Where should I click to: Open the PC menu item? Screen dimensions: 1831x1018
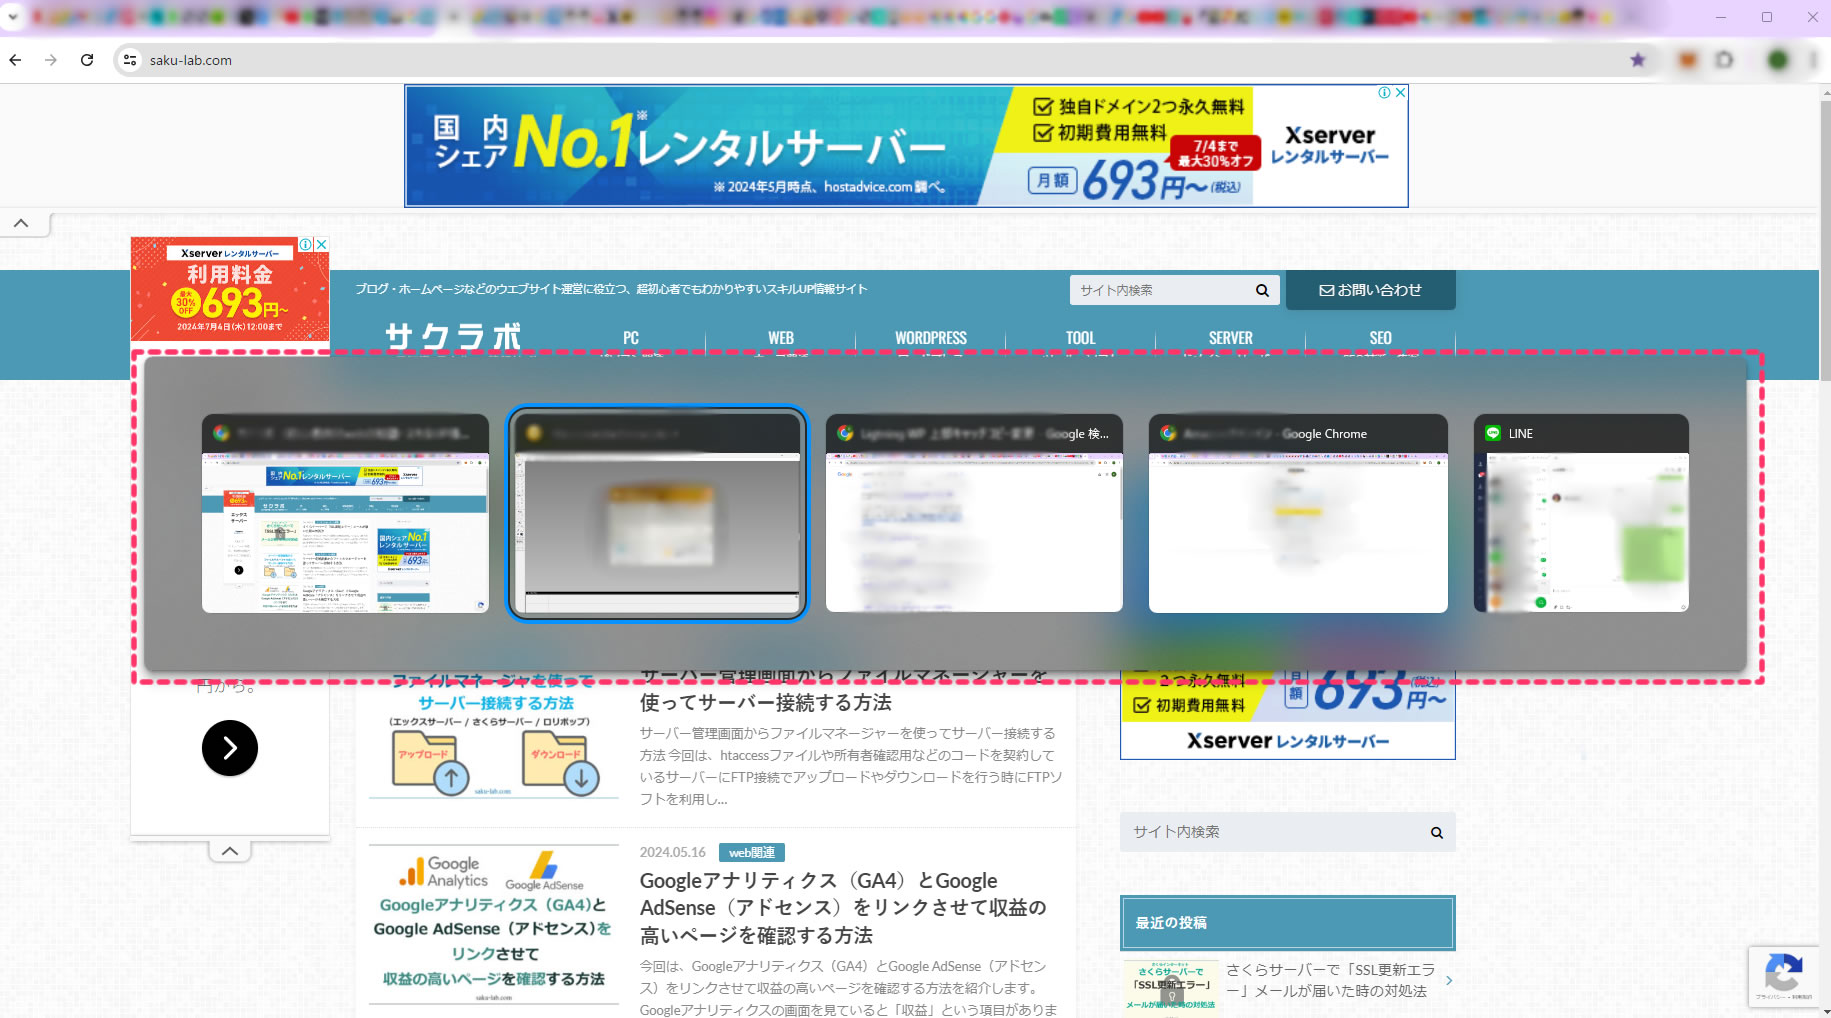631,338
